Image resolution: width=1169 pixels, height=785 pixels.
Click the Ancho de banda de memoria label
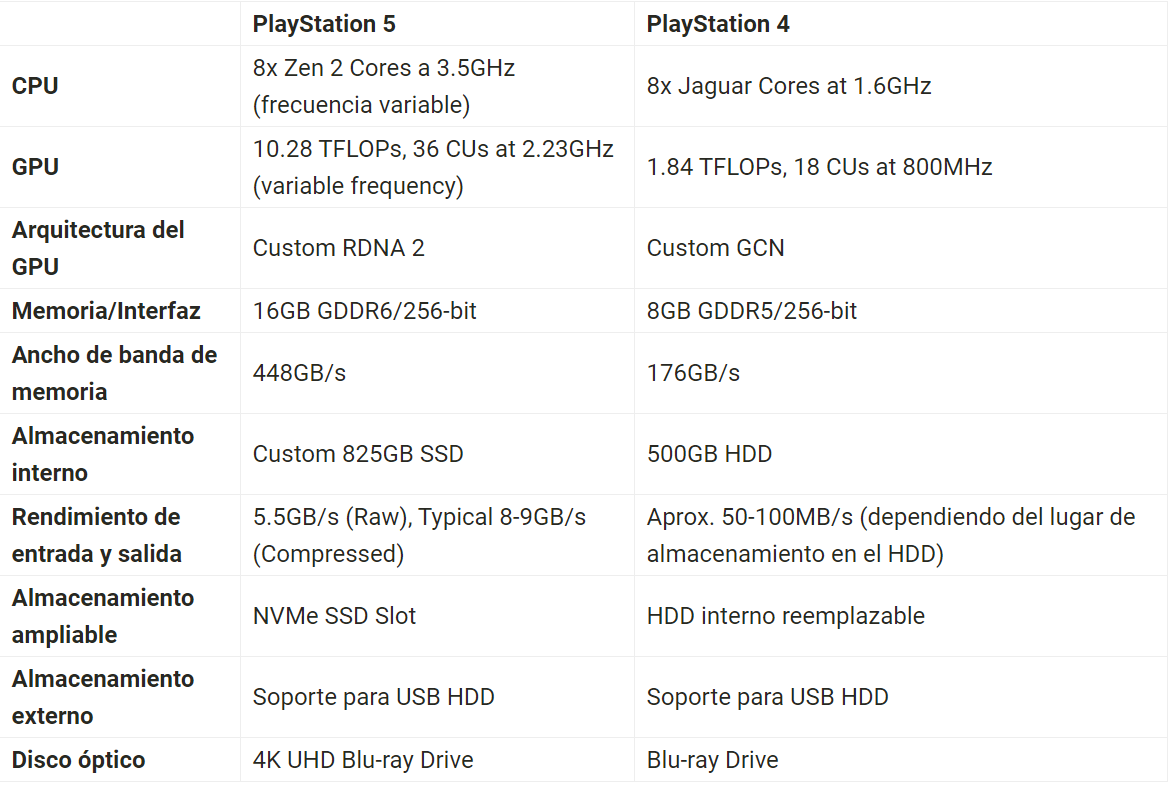pyautogui.click(x=114, y=373)
